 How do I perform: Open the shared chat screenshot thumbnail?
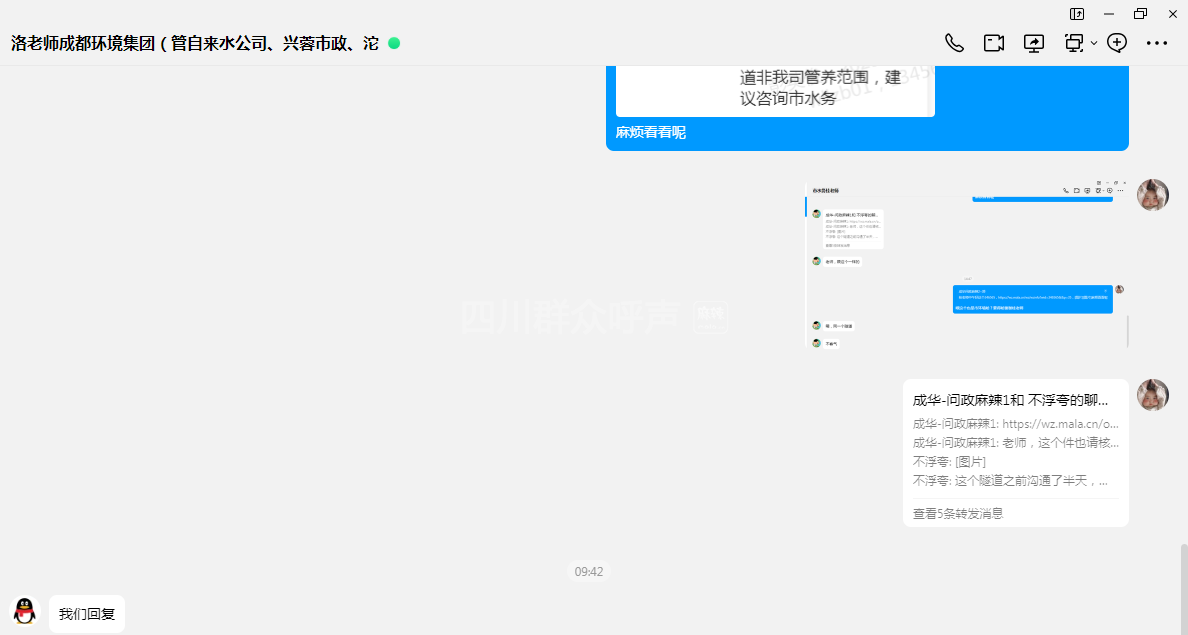(966, 265)
